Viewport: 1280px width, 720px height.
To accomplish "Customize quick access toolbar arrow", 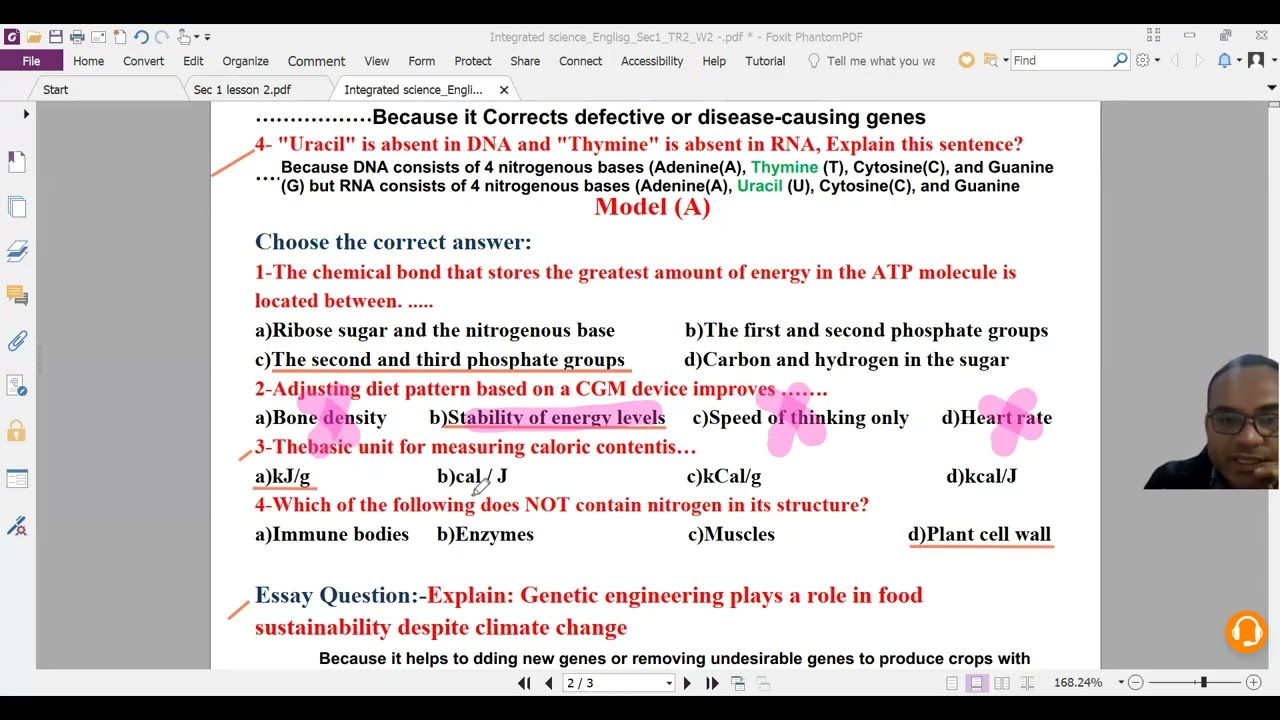I will pos(207,38).
